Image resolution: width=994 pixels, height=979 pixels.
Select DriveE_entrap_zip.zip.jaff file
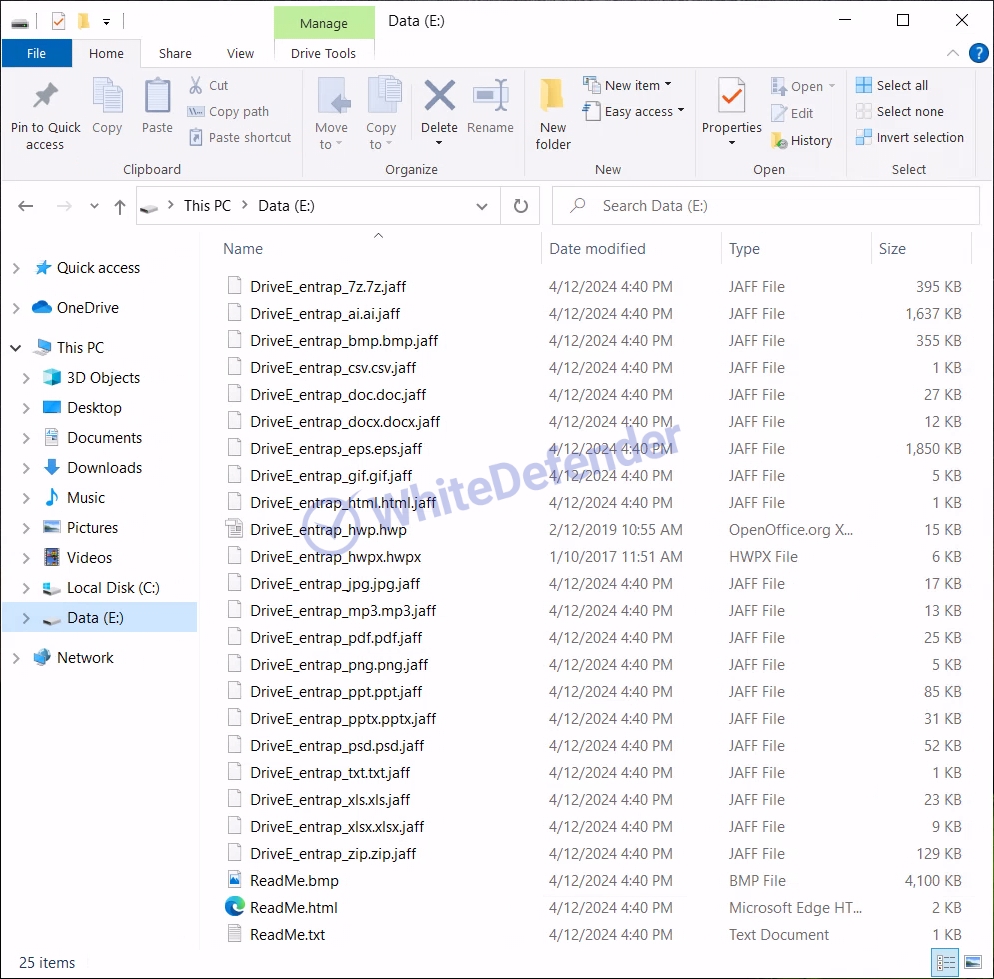point(333,854)
